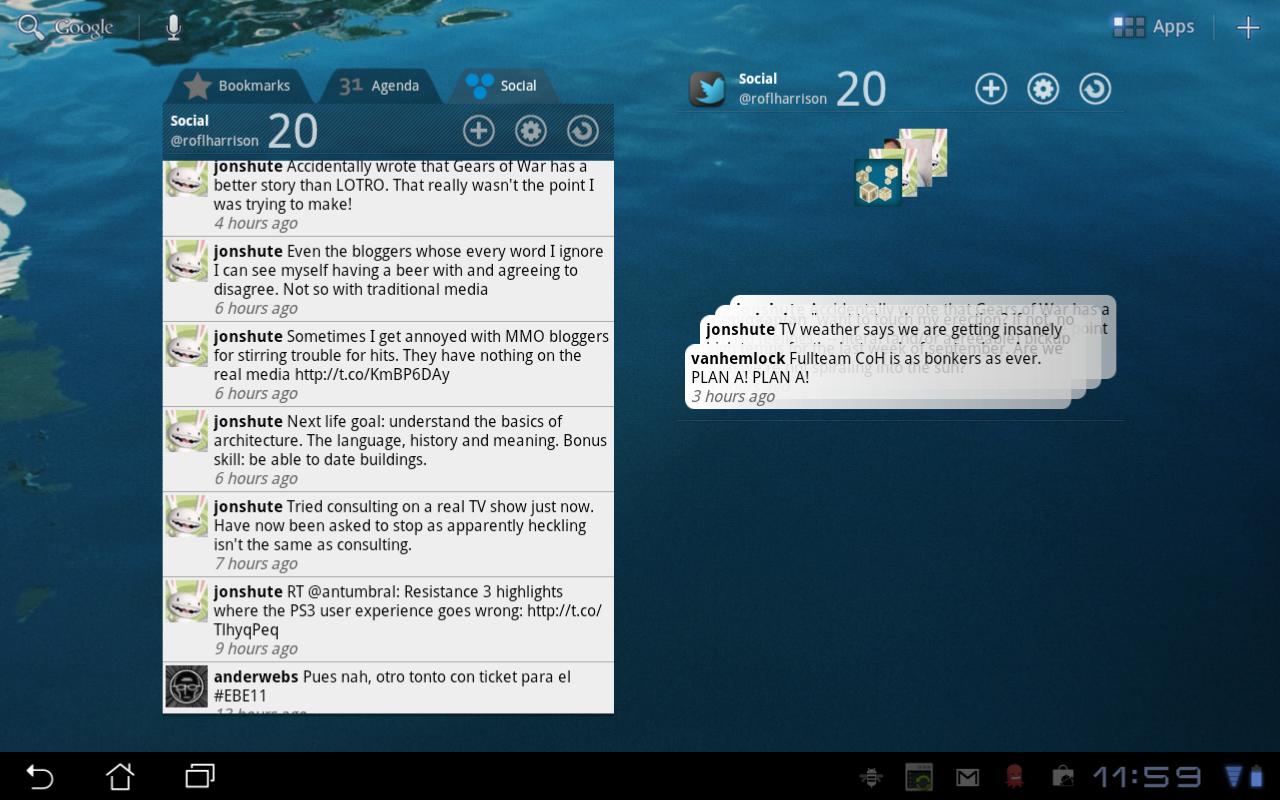
Task: Tap the voice search microphone
Action: (173, 27)
